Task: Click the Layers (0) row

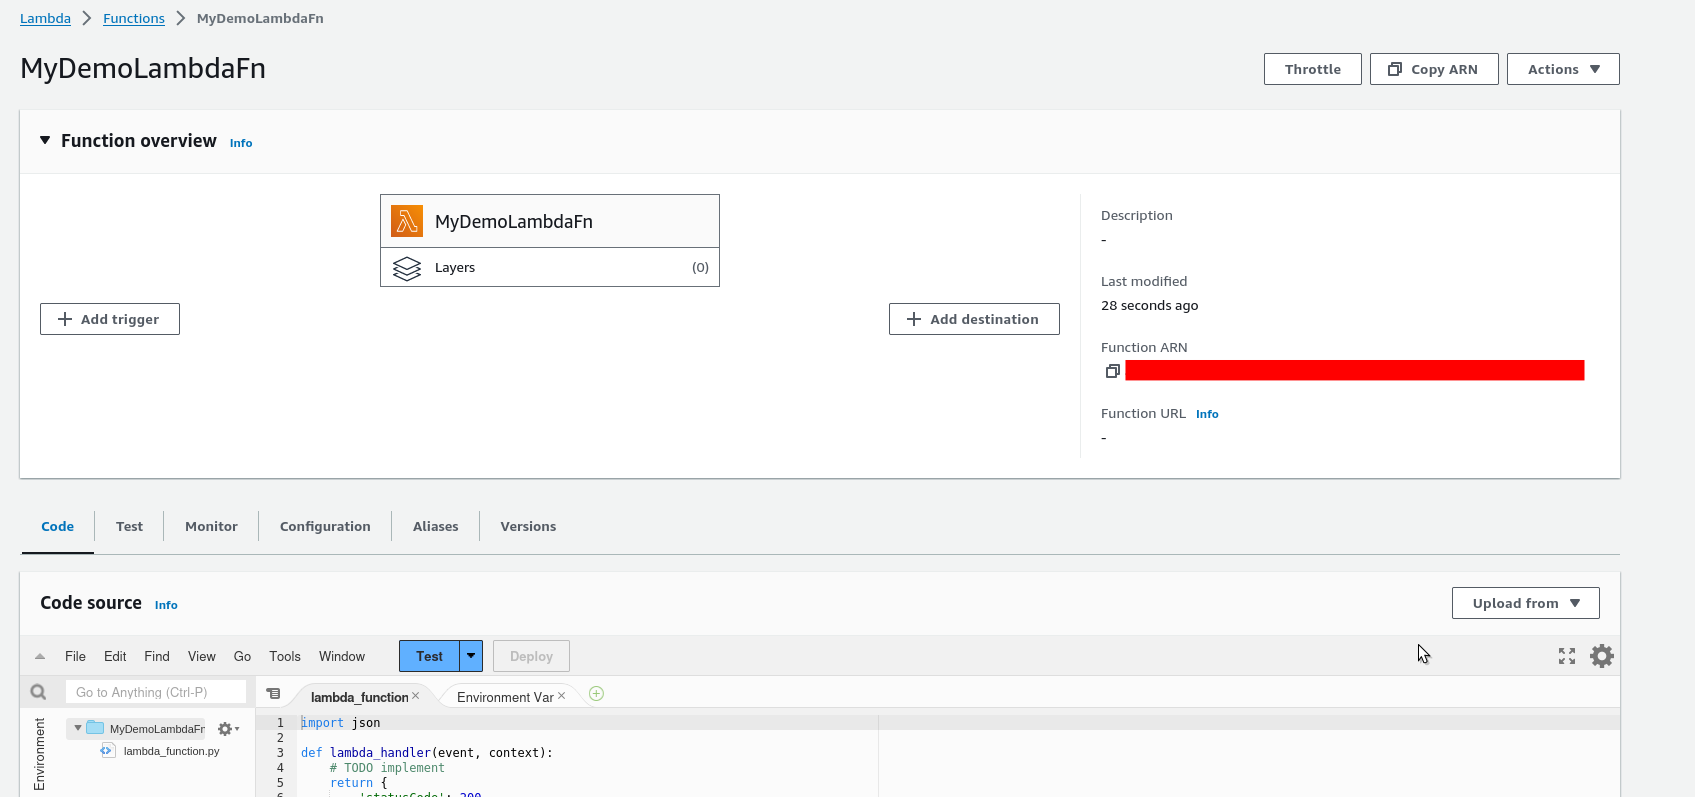Action: coord(550,267)
